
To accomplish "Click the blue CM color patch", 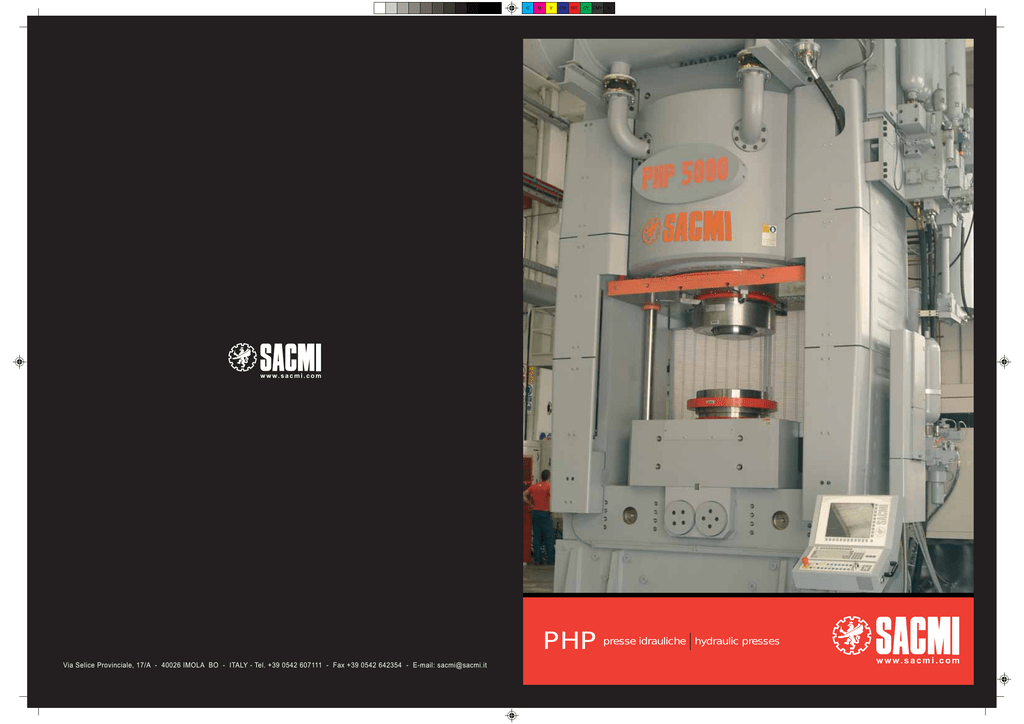I will (563, 8).
